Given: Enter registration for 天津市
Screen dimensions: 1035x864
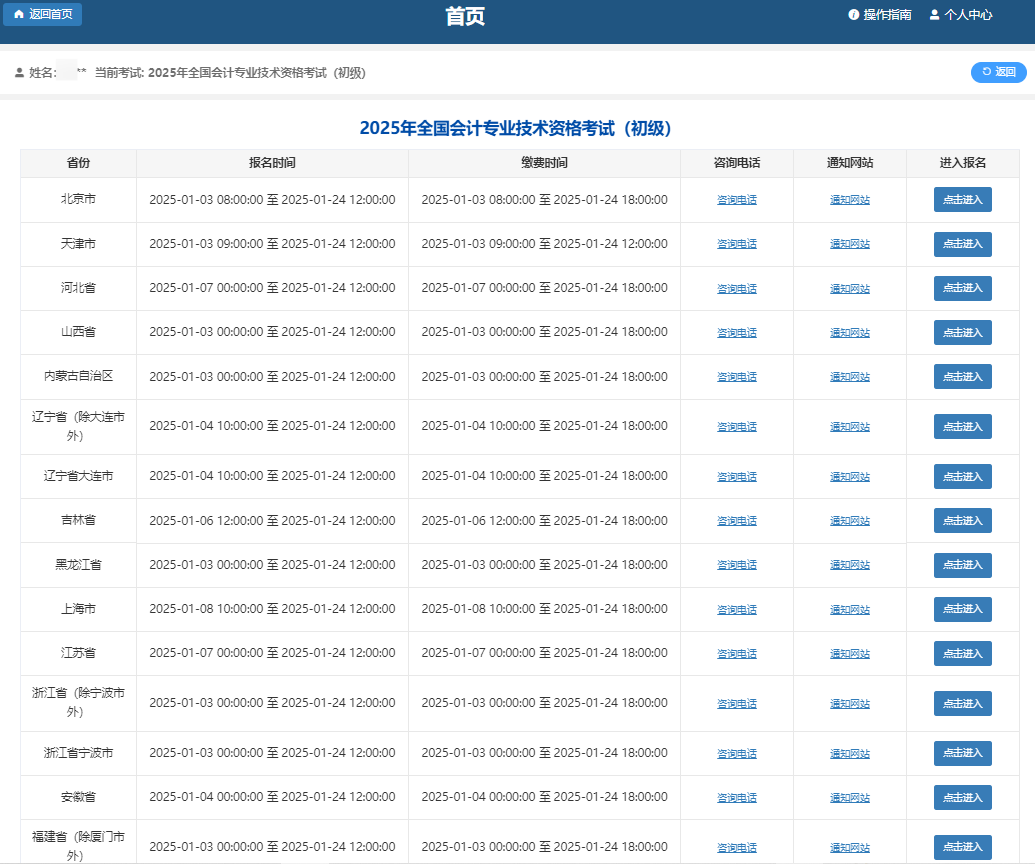Looking at the screenshot, I should 962,244.
